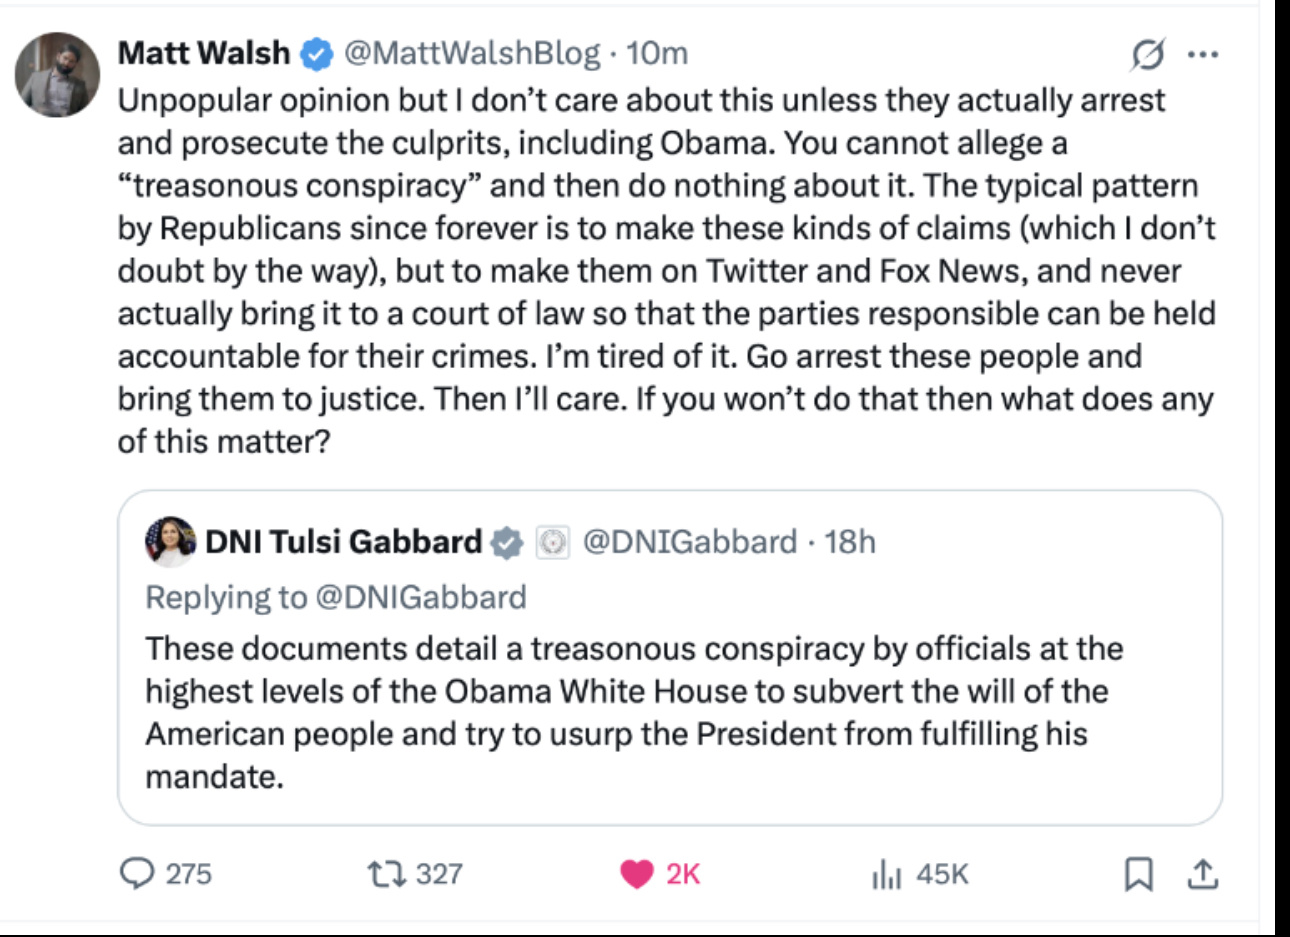Screen dimensions: 1290x937
Task: Toggle the bookmark icon
Action: 1139,875
